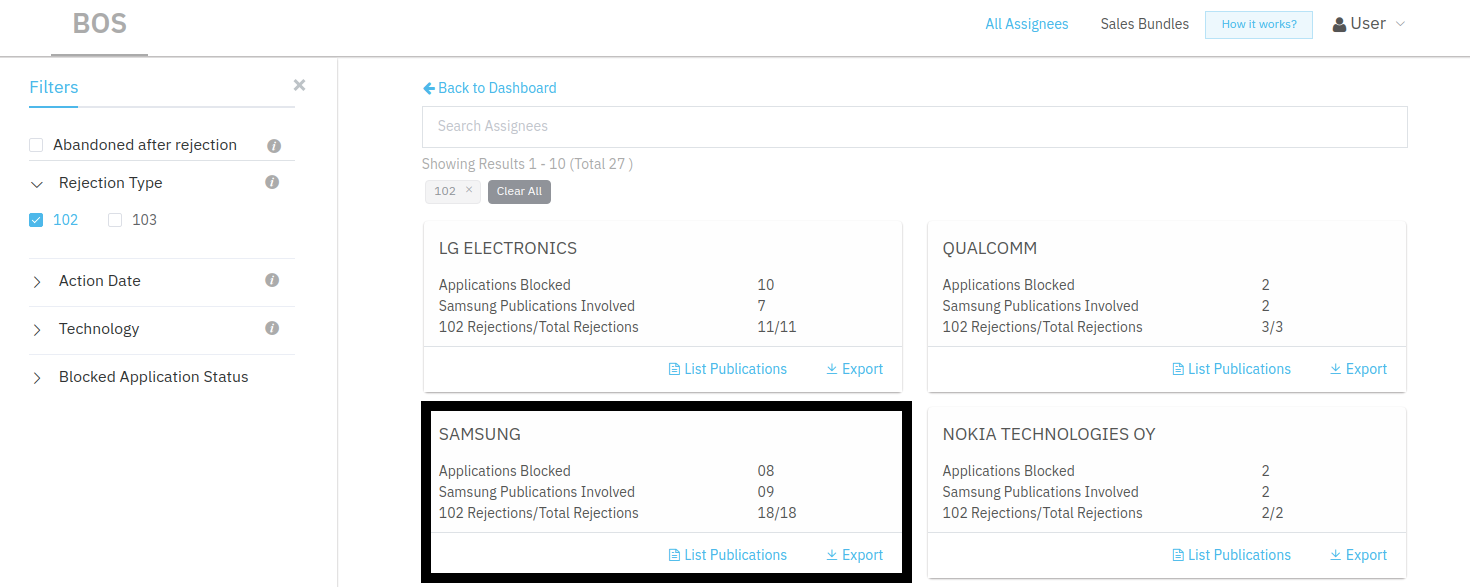
Task: Click NOKIA TECHNOLOGIES OY card title
Action: [x=1049, y=434]
